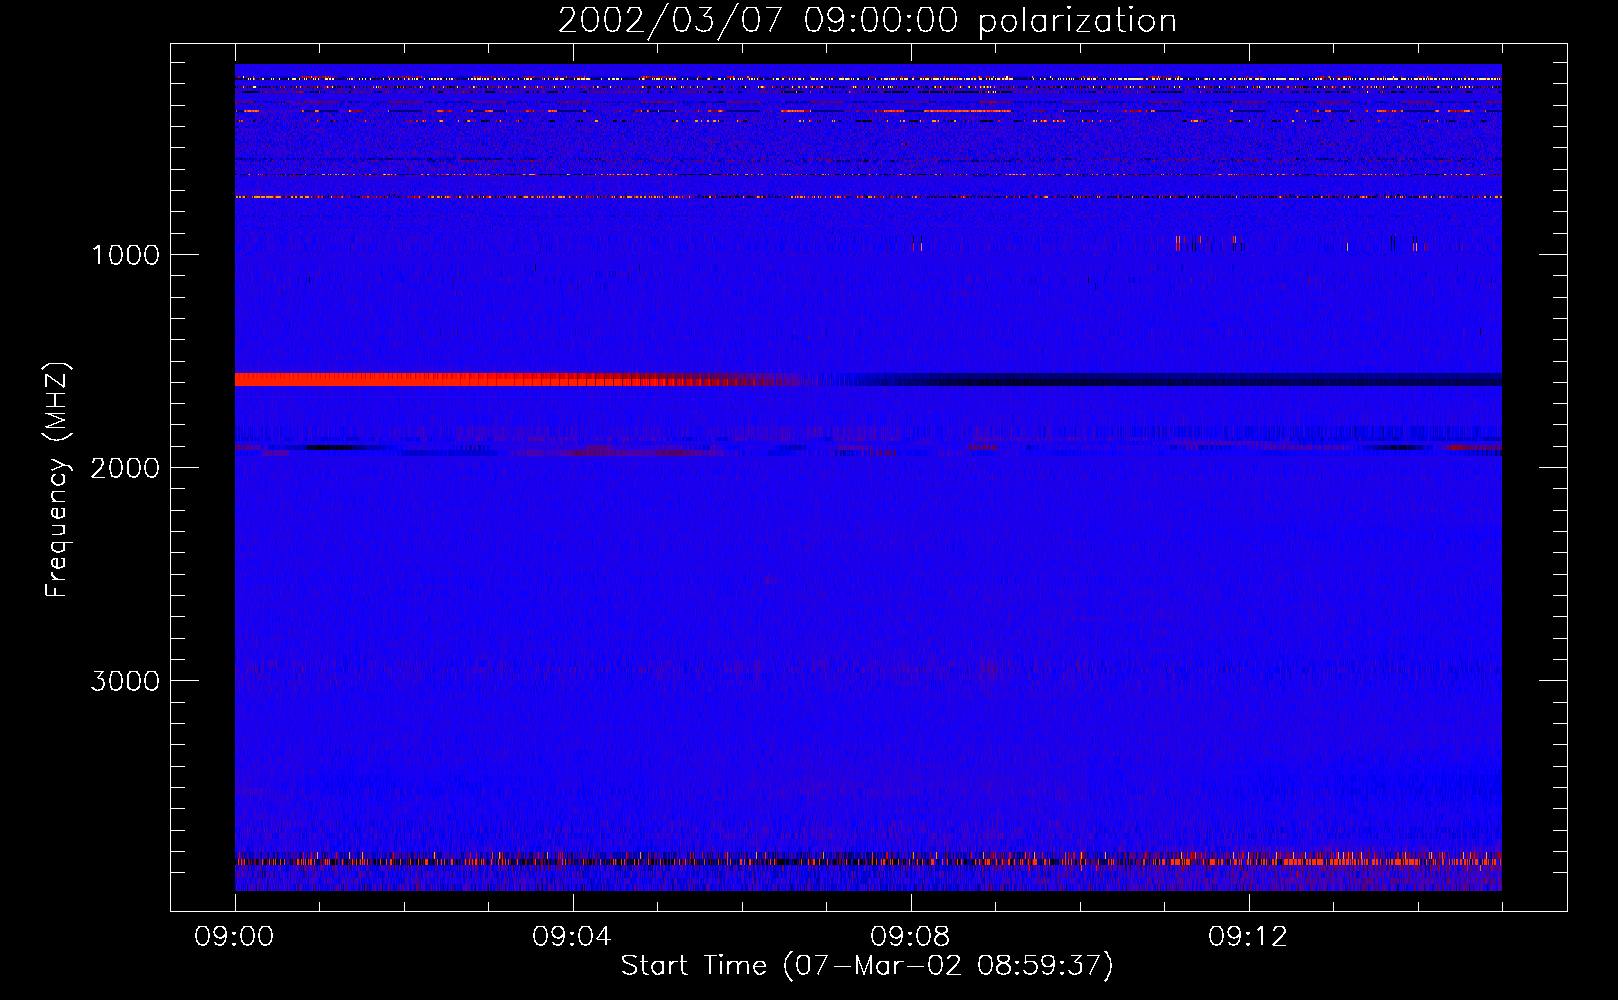Image resolution: width=1618 pixels, height=1000 pixels.
Task: Click the 3000 frequency tick label
Action: coord(125,681)
